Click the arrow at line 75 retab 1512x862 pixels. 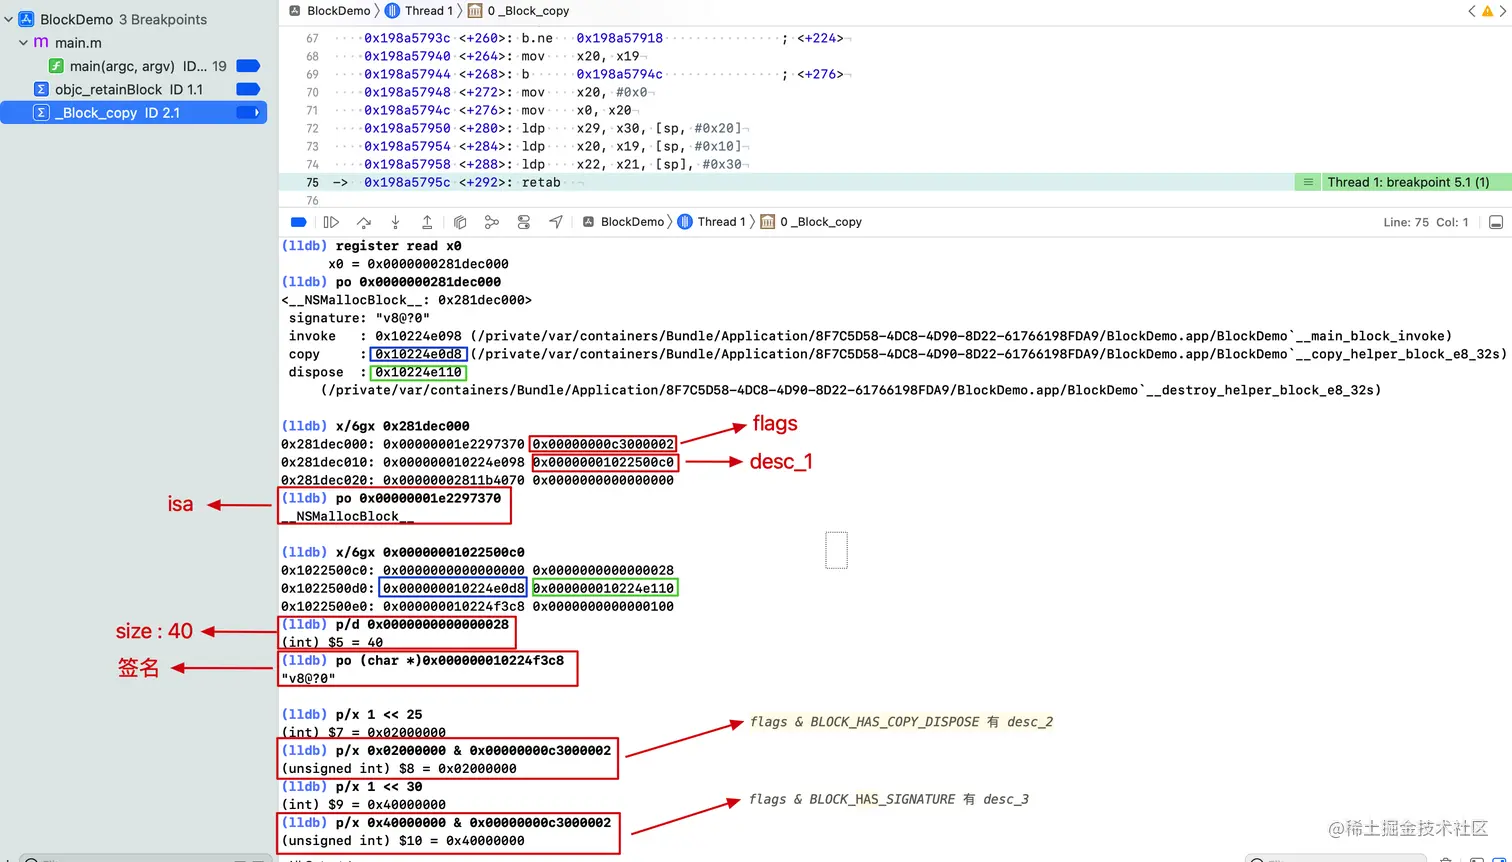point(340,182)
